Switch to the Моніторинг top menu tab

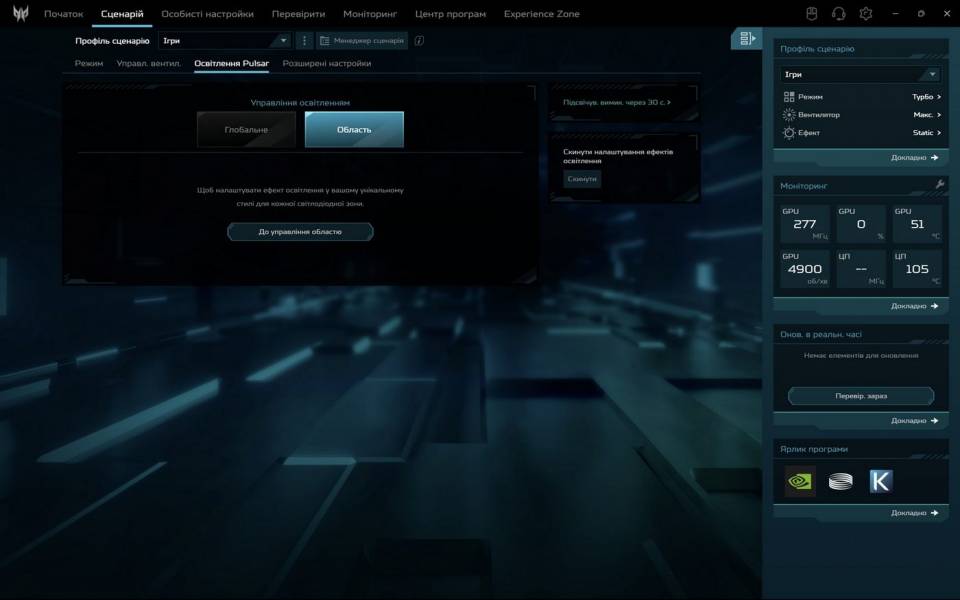pyautogui.click(x=369, y=14)
